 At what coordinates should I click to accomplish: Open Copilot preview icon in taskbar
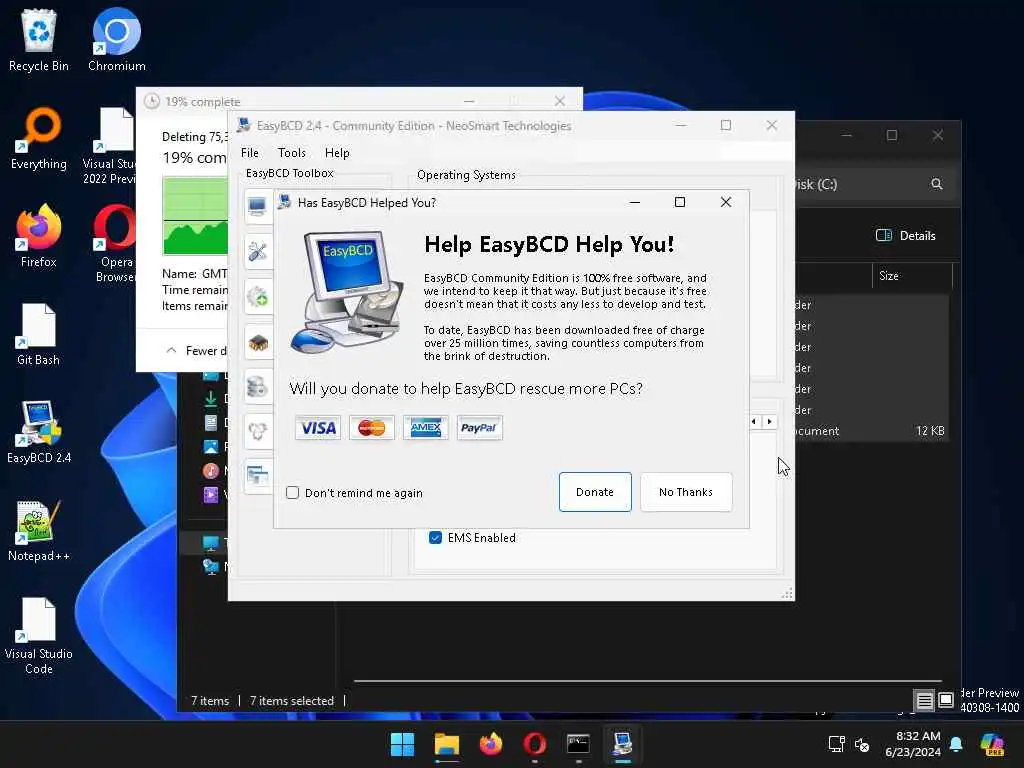(x=993, y=744)
